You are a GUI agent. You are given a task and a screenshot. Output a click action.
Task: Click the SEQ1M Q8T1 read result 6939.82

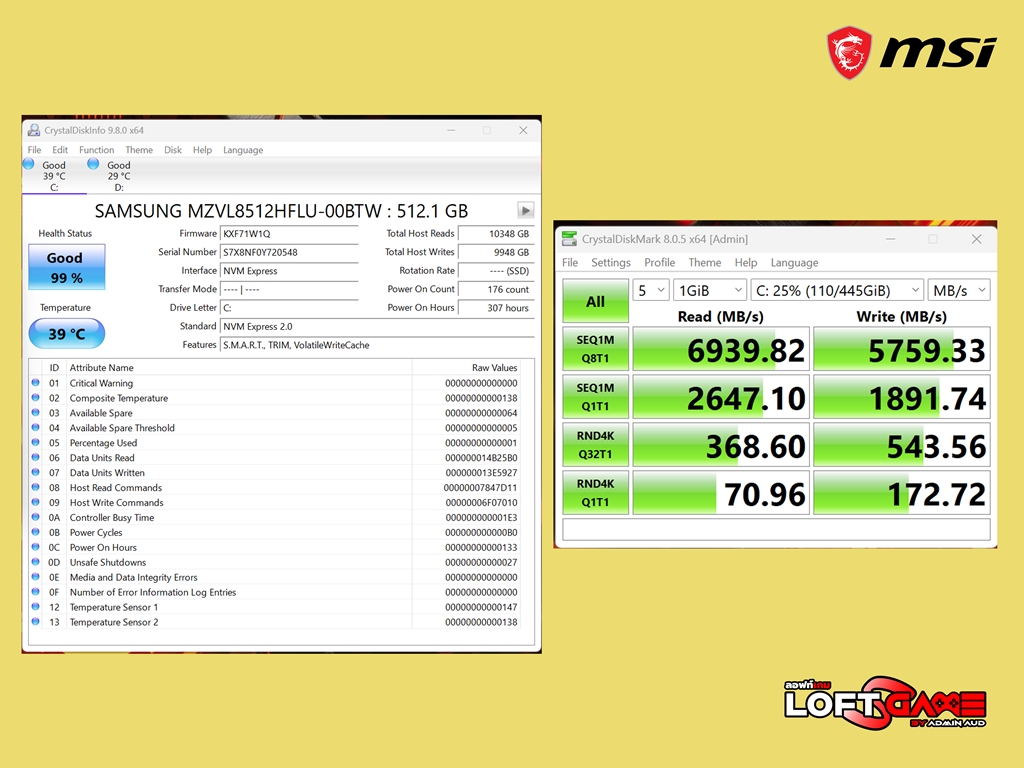(x=721, y=349)
